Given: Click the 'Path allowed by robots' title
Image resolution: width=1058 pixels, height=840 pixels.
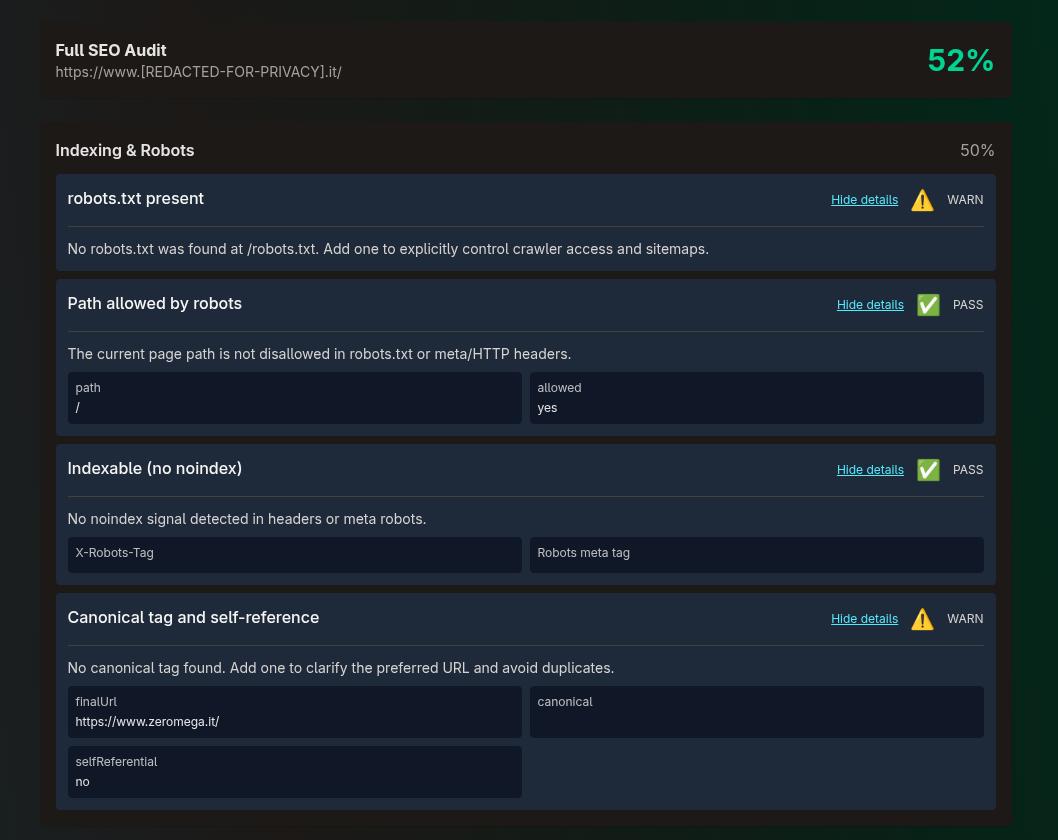Looking at the screenshot, I should pyautogui.click(x=155, y=304).
